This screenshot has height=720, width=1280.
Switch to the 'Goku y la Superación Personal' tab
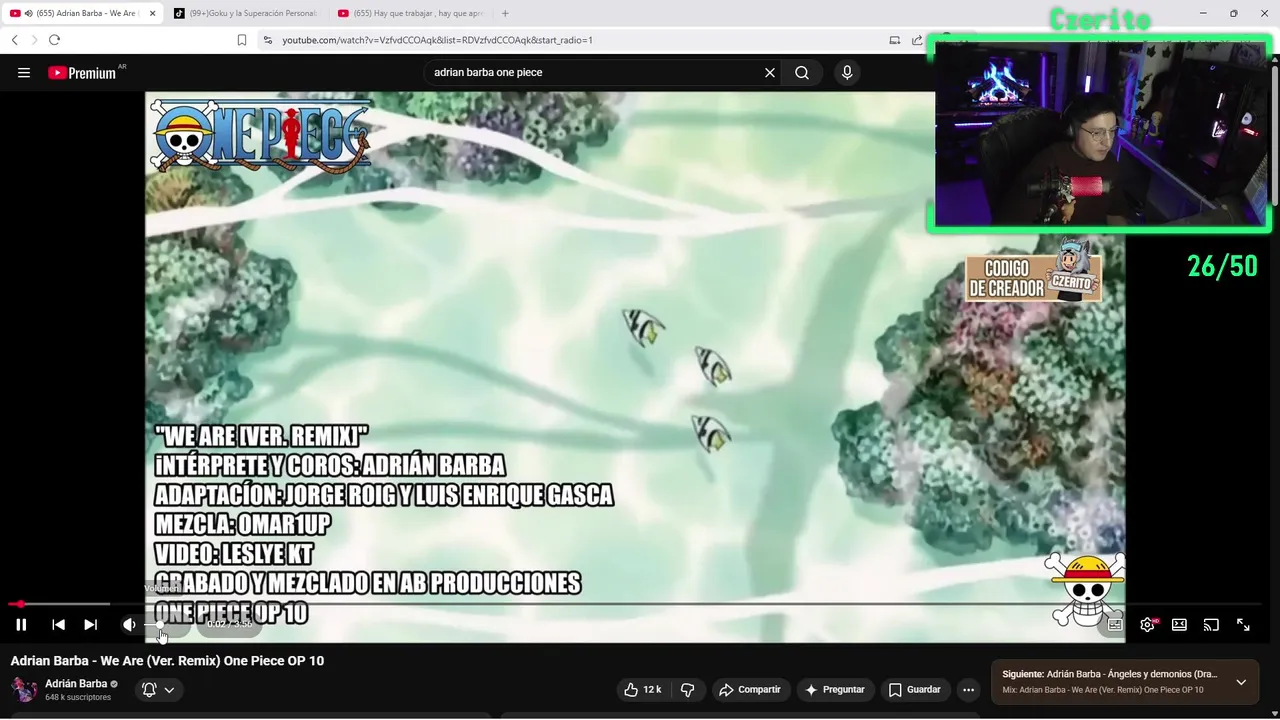[x=244, y=13]
